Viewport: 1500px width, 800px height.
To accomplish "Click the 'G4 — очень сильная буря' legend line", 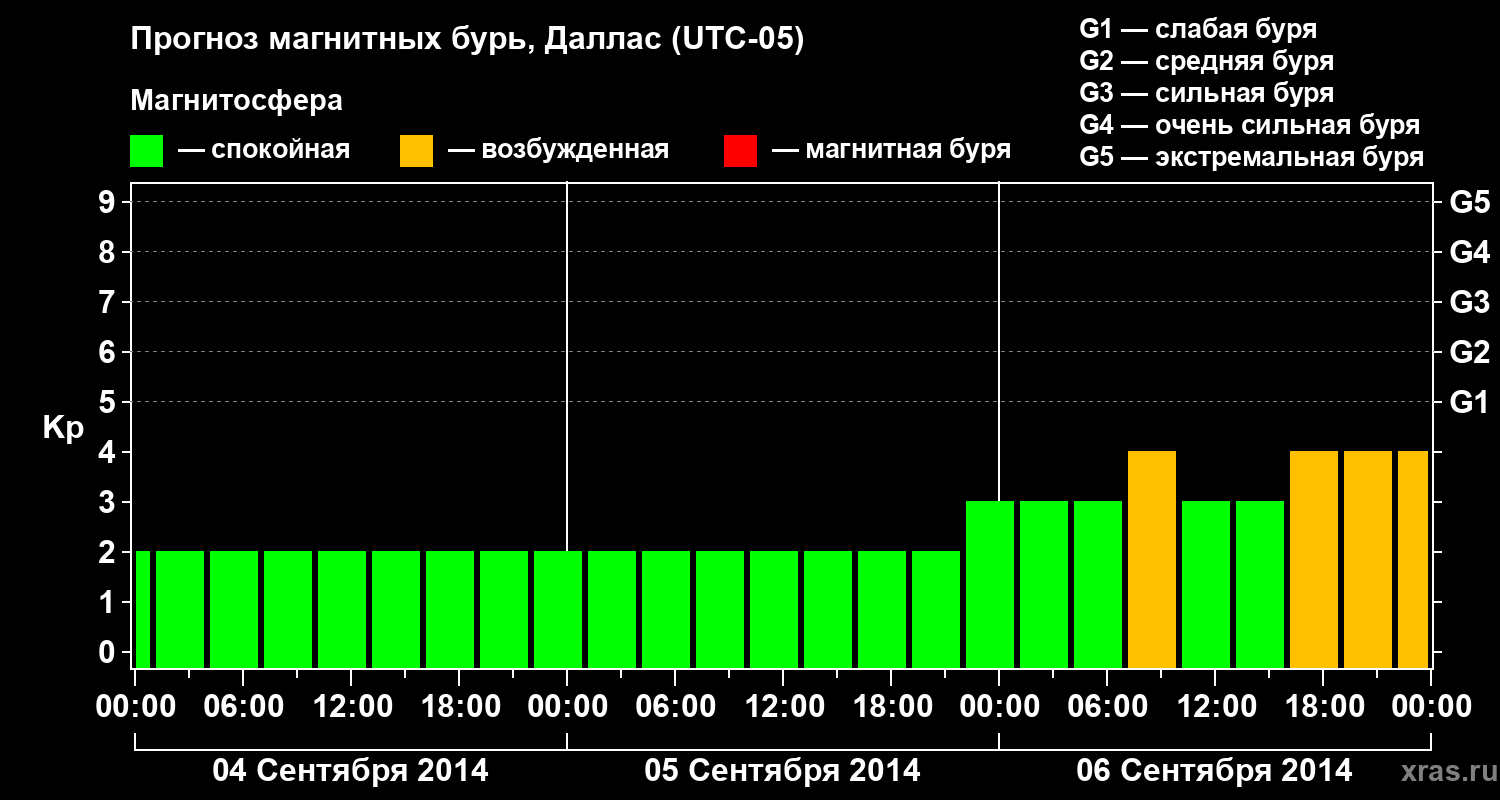I will coord(1250,125).
